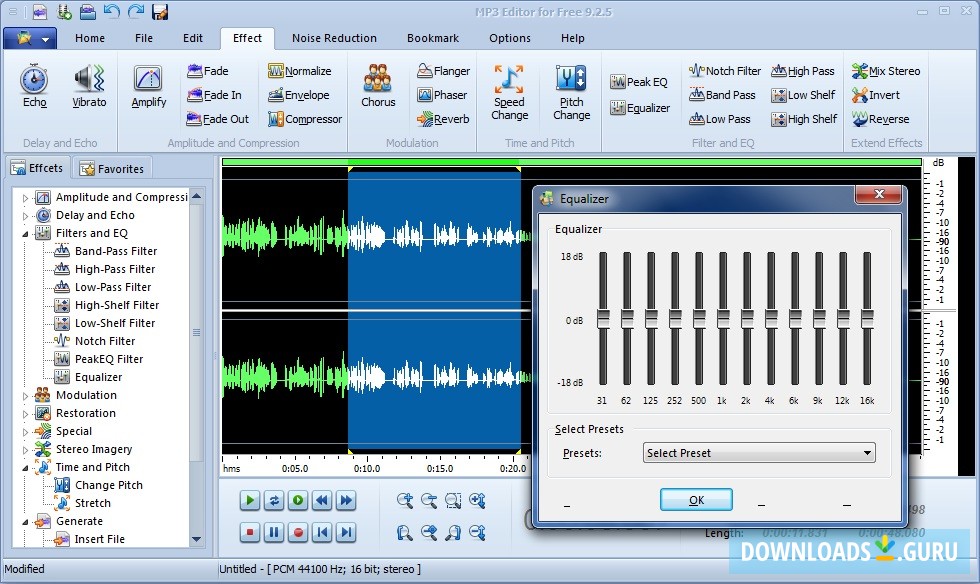
Task: Expand the Modulation tree node
Action: [27, 396]
